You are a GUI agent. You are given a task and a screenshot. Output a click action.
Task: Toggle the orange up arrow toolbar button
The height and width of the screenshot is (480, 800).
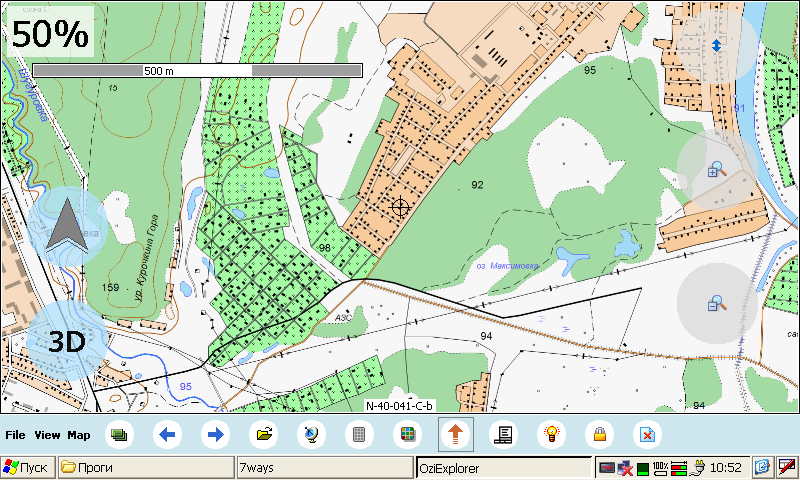(456, 435)
